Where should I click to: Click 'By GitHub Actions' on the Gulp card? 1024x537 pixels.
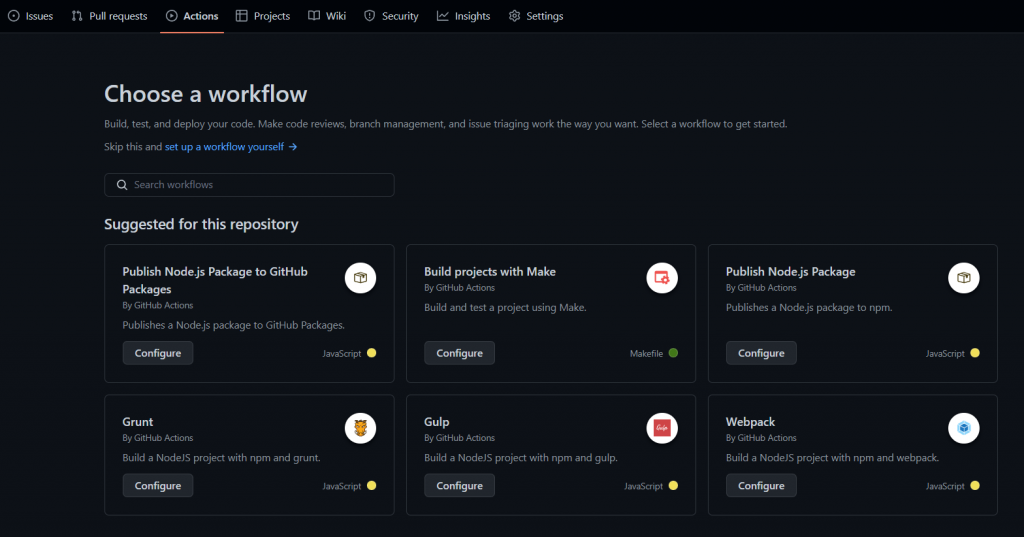(x=460, y=438)
